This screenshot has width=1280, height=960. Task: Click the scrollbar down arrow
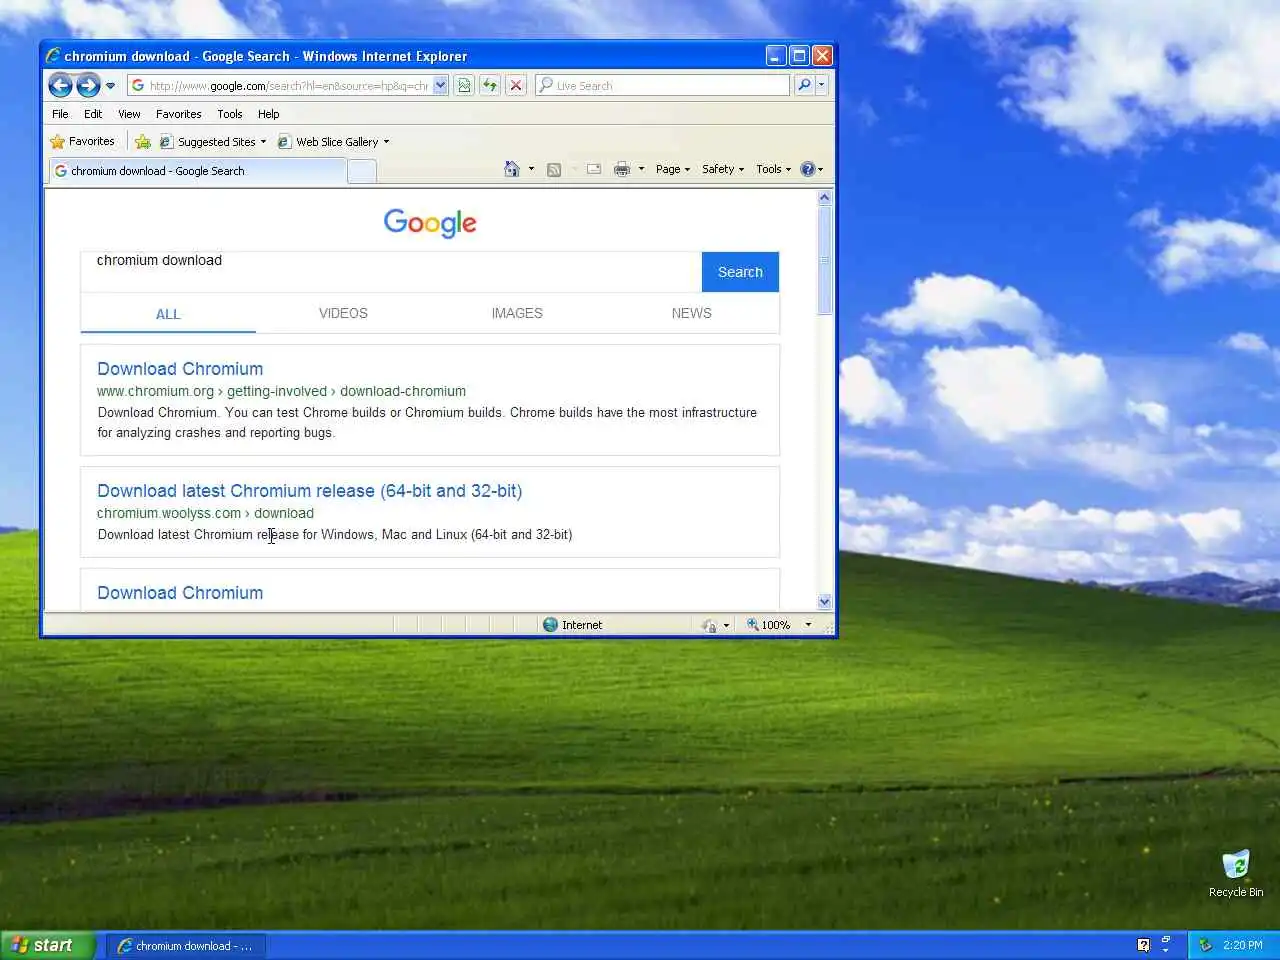pos(825,601)
